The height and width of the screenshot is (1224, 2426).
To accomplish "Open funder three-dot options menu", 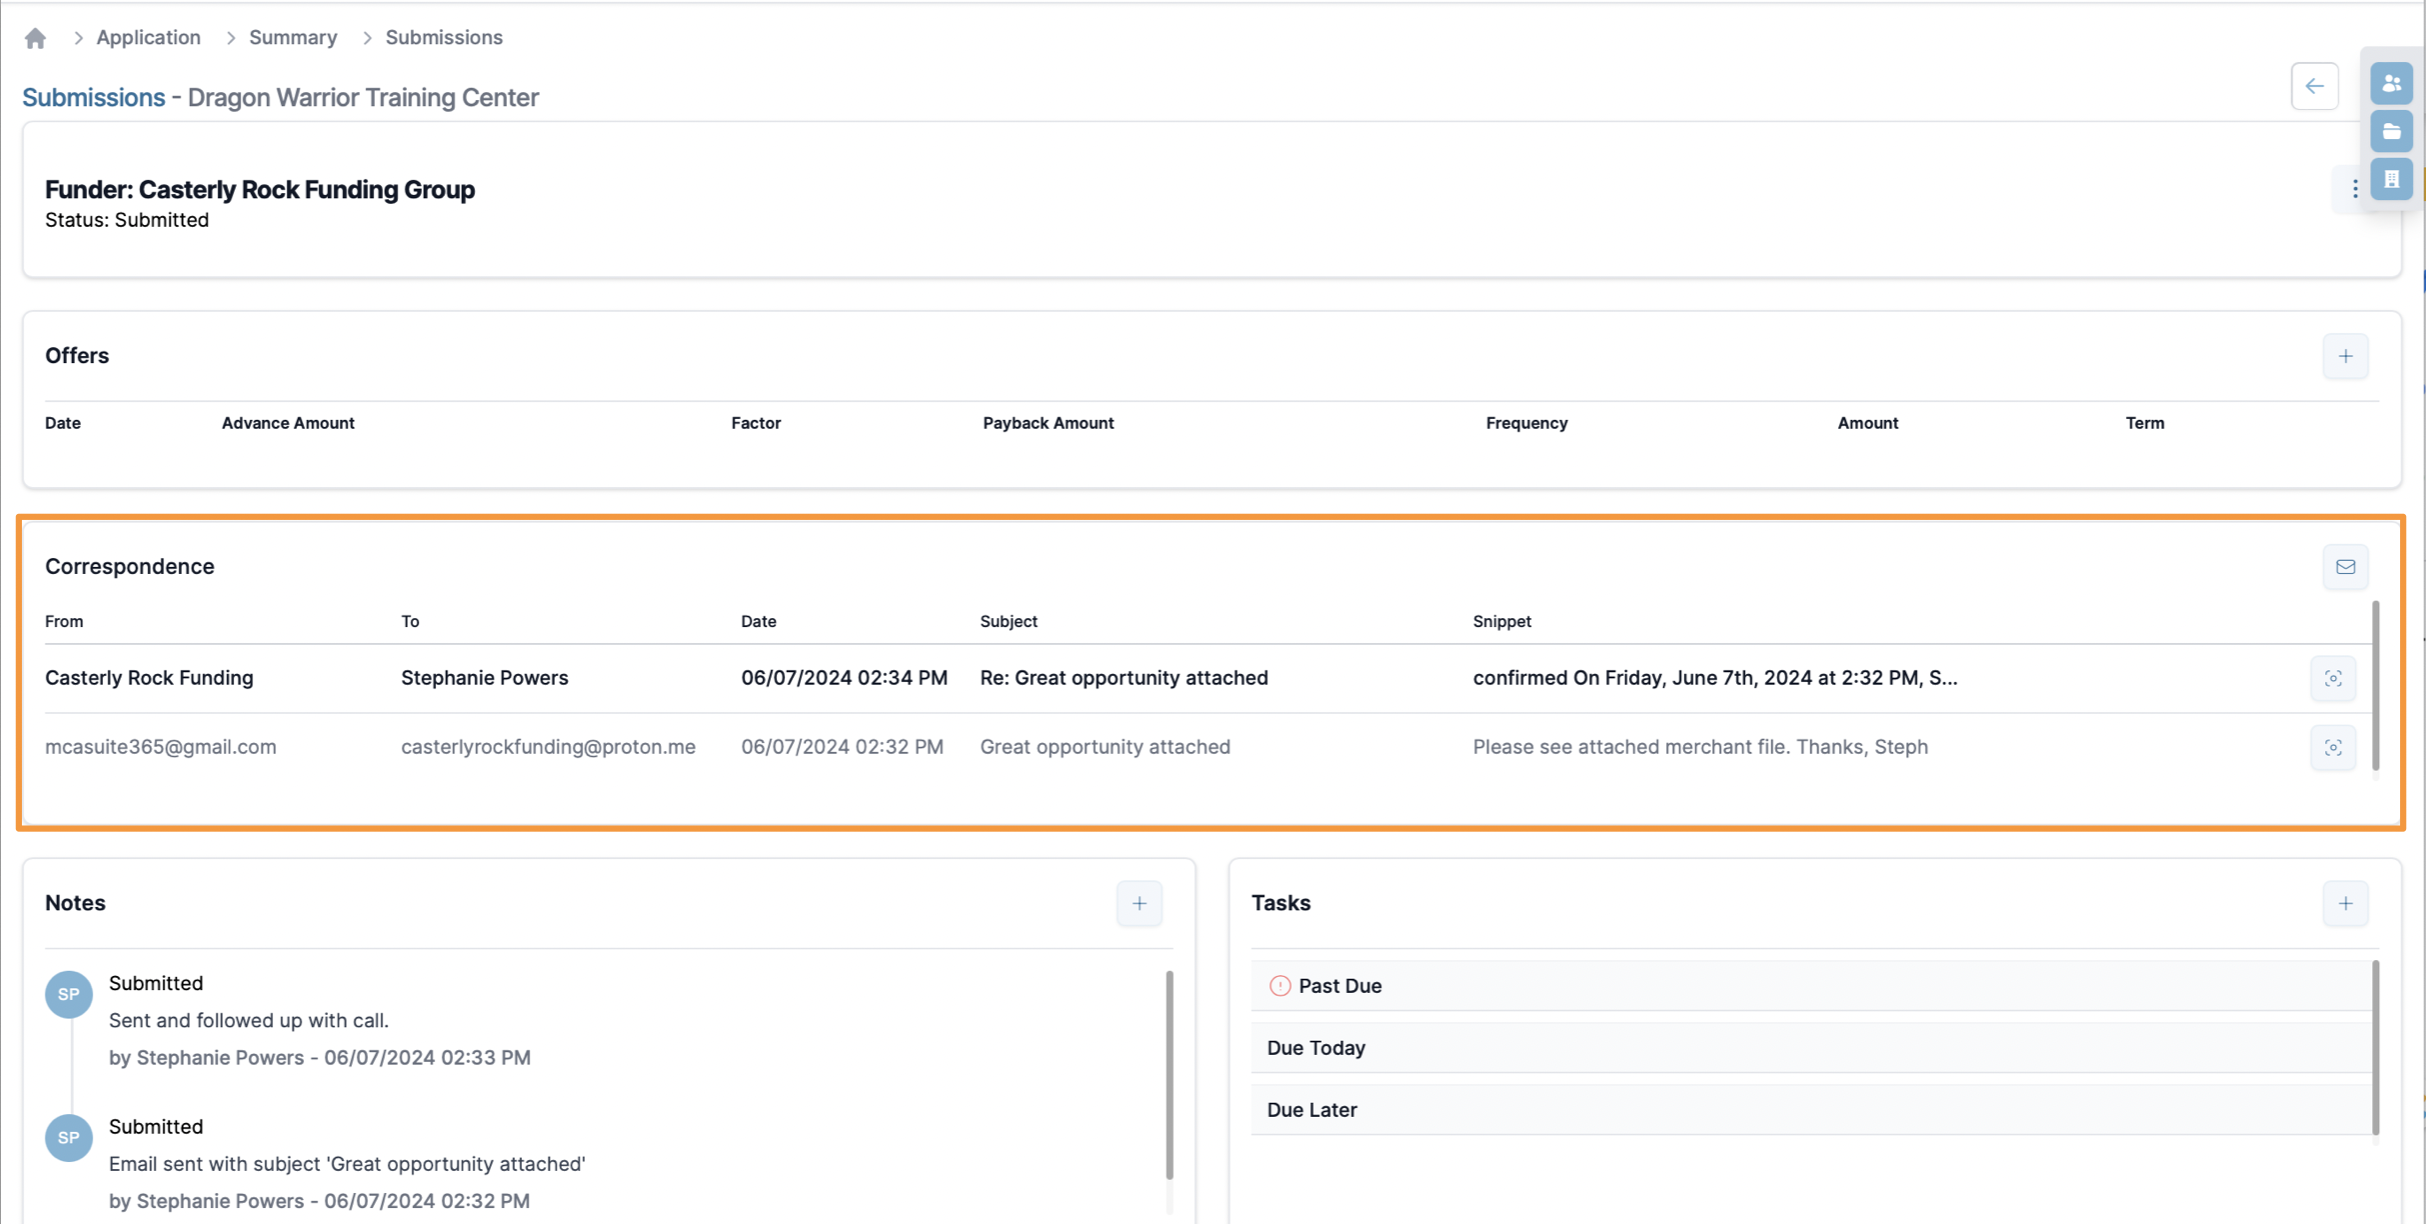I will [x=2354, y=189].
